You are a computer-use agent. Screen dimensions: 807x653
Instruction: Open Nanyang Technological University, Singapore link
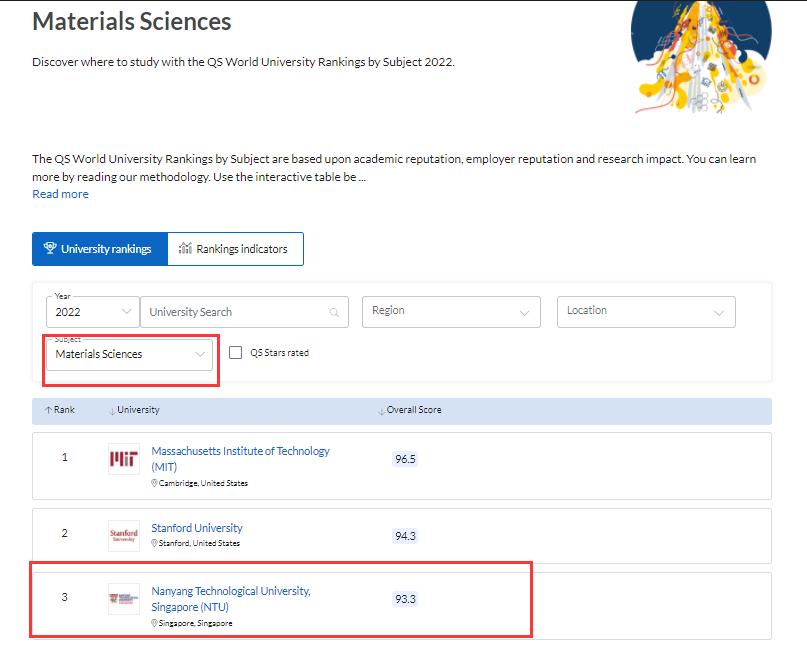click(x=231, y=591)
